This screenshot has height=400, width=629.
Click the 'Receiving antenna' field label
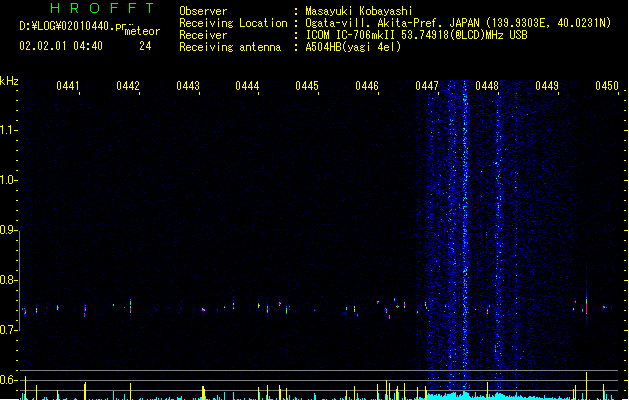[x=230, y=47]
